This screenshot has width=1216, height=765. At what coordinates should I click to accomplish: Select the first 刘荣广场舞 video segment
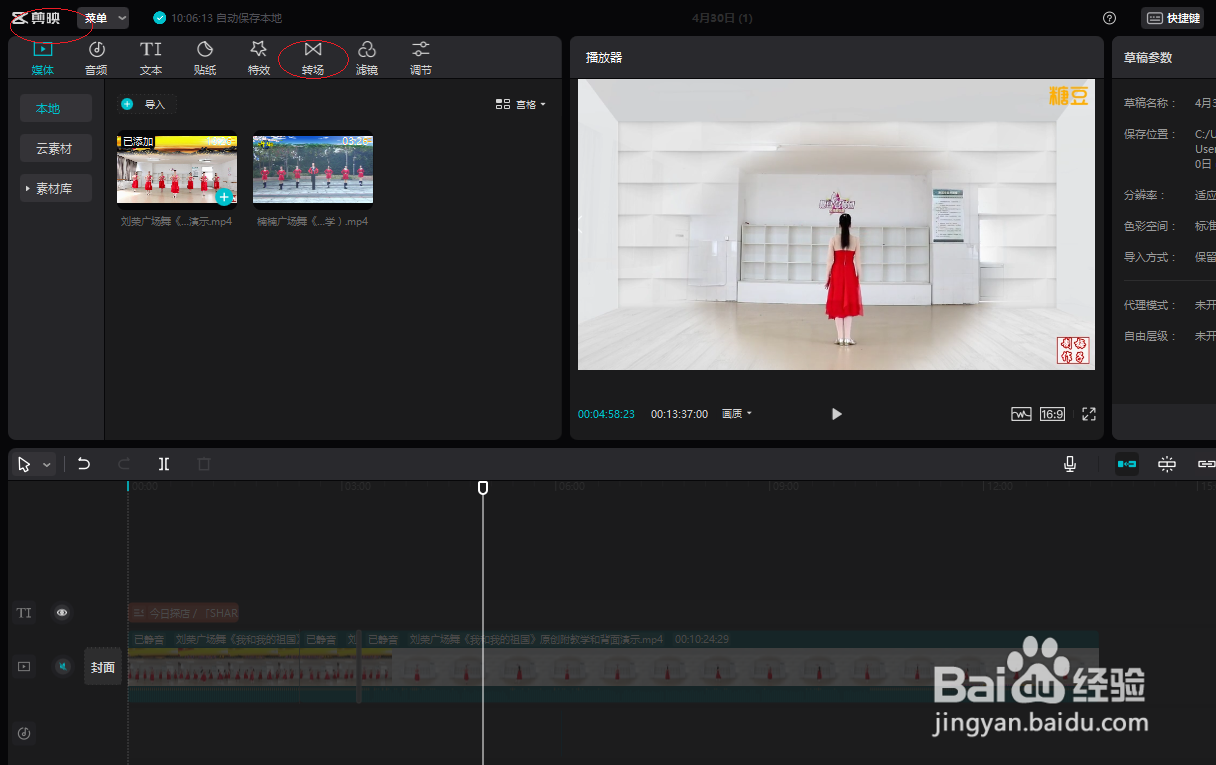213,666
